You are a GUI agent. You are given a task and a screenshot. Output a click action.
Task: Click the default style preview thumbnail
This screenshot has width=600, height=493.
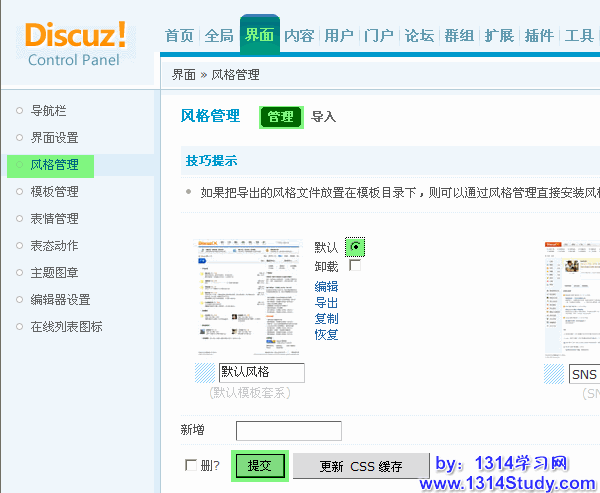pos(249,298)
